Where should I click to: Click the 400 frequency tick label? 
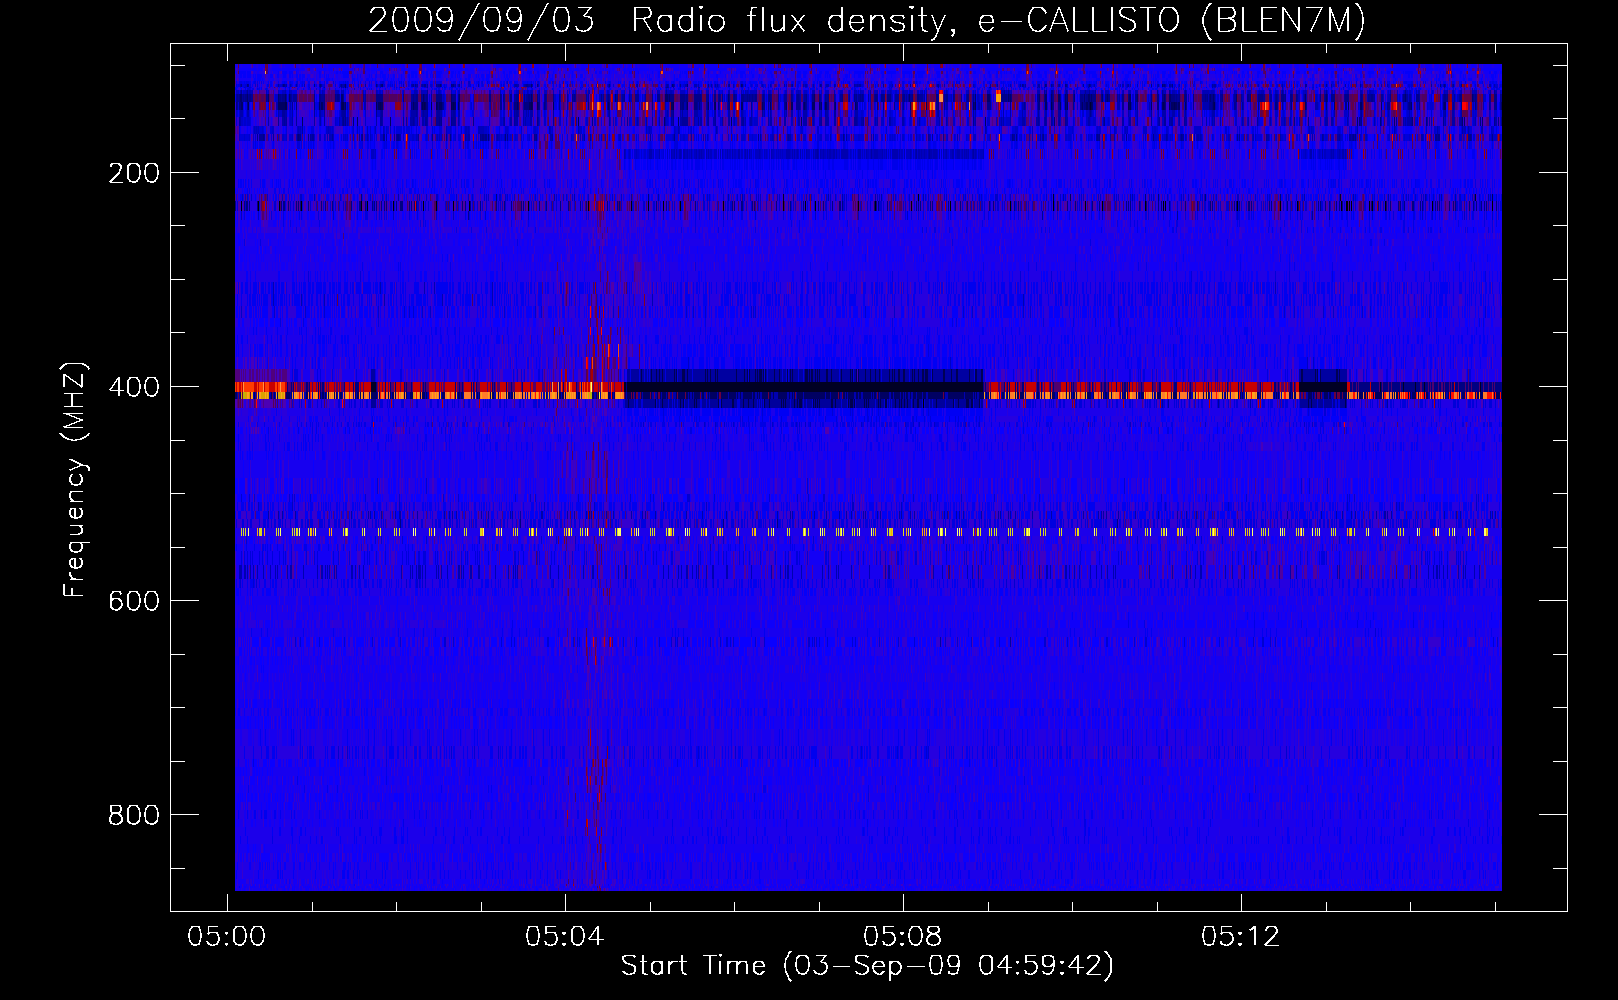point(134,387)
